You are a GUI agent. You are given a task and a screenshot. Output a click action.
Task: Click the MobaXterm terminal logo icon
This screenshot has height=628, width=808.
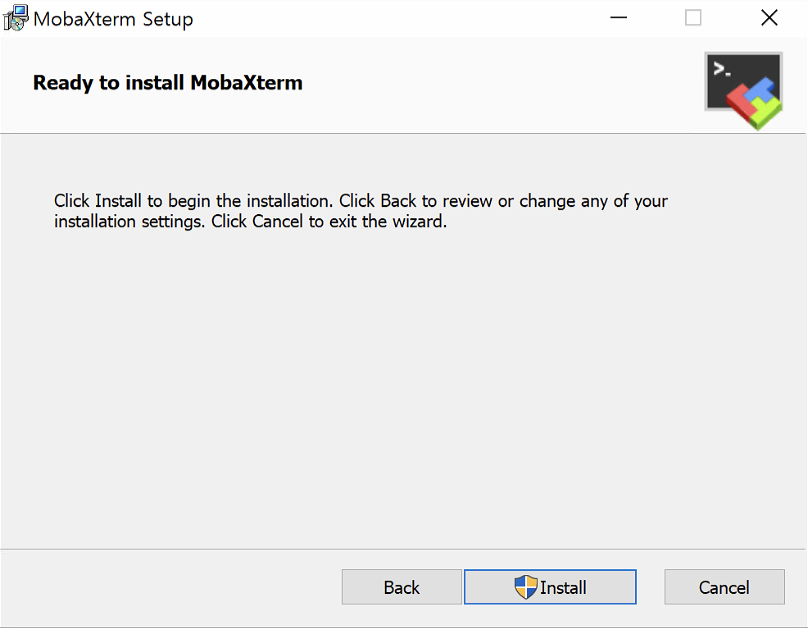(x=744, y=90)
